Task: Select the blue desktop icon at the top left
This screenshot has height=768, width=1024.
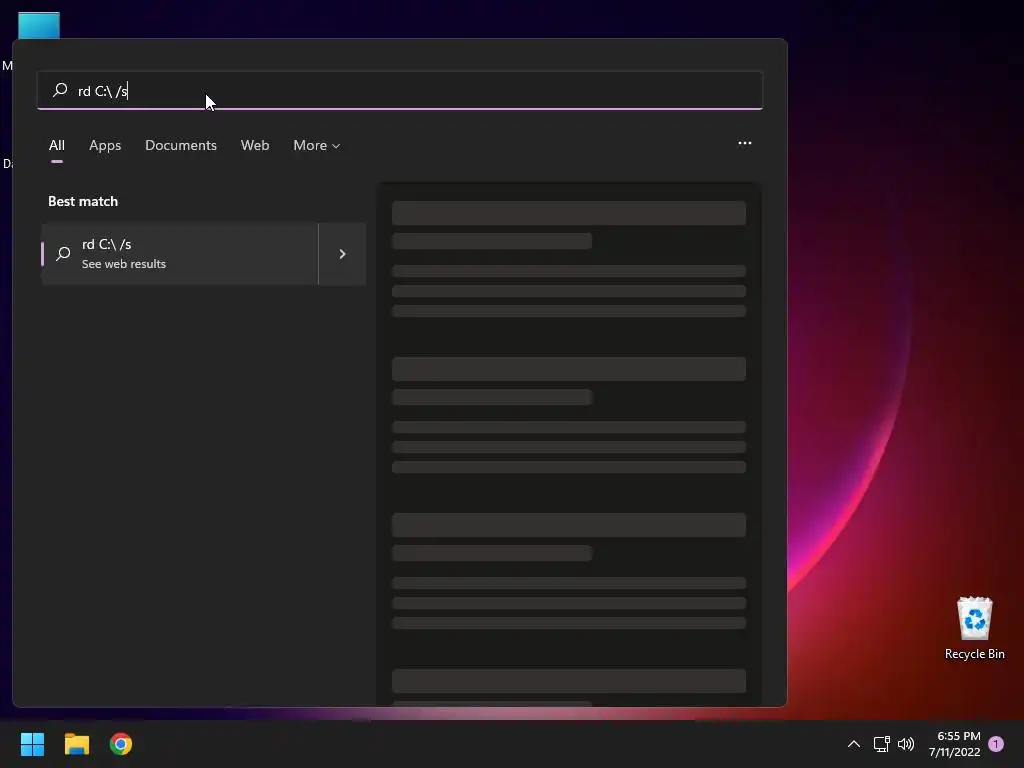Action: pos(39,26)
